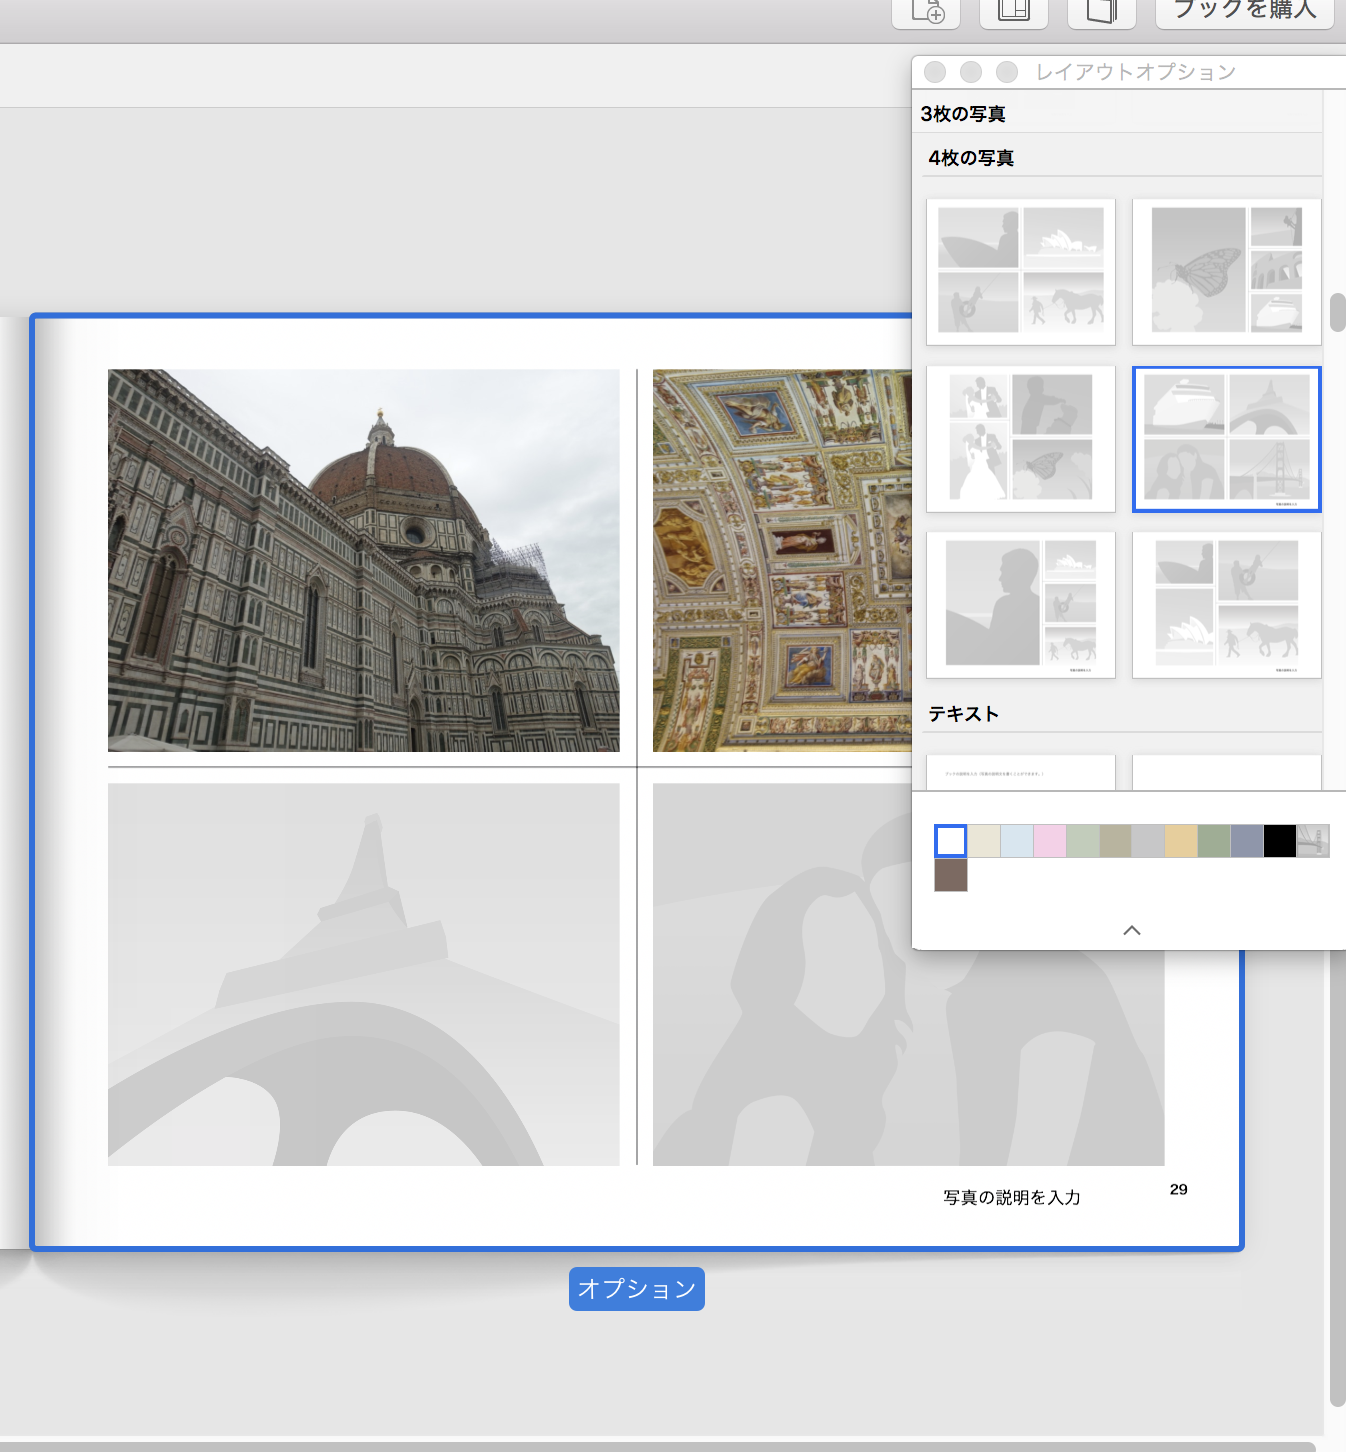The image size is (1346, 1452).
Task: Select the painted ceiling photo on the page
Action: pos(782,561)
